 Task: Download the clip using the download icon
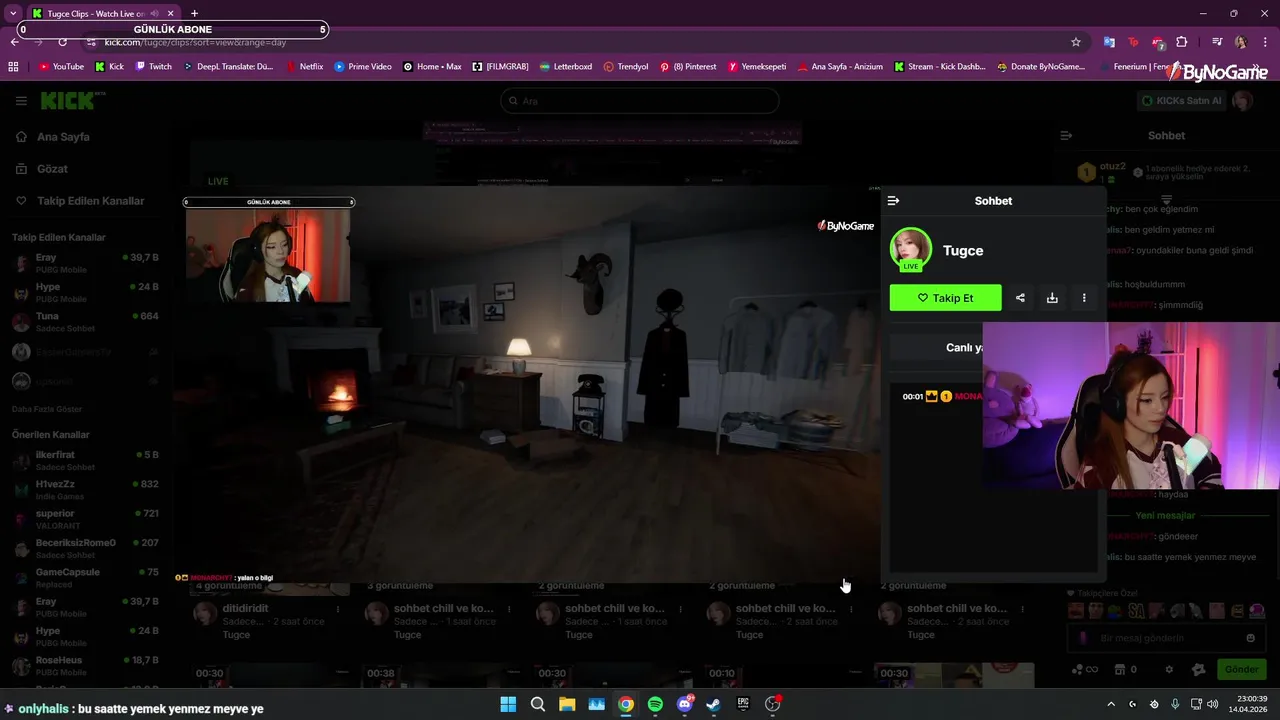1052,298
